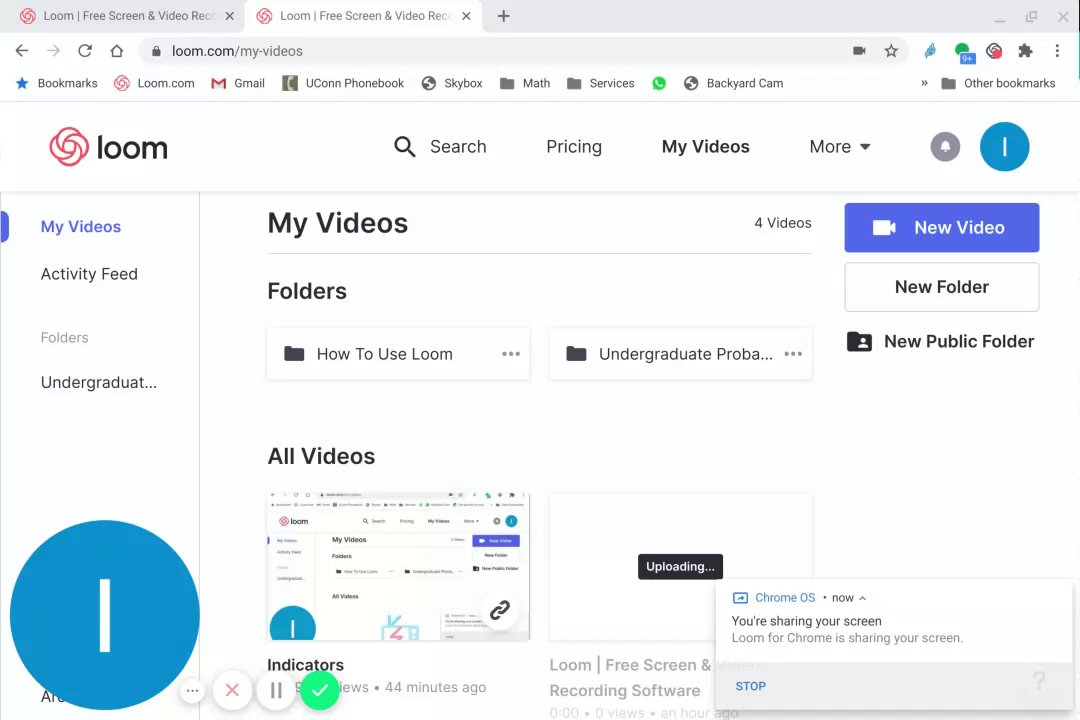
Task: Click the Loom logo in header
Action: pyautogui.click(x=108, y=147)
